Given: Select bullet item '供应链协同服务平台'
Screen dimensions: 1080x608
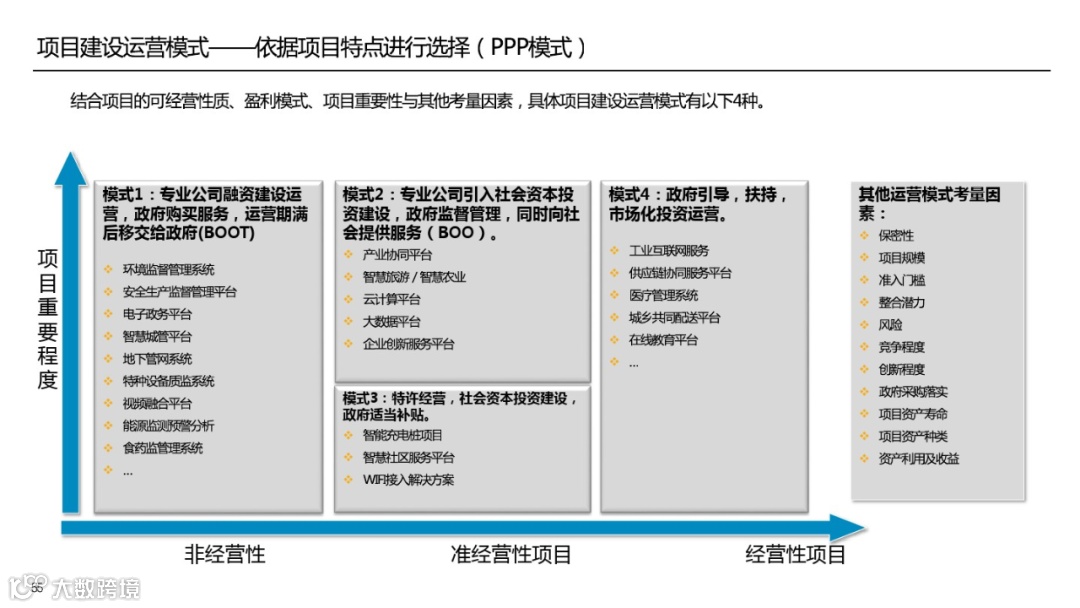Looking at the screenshot, I should [680, 273].
